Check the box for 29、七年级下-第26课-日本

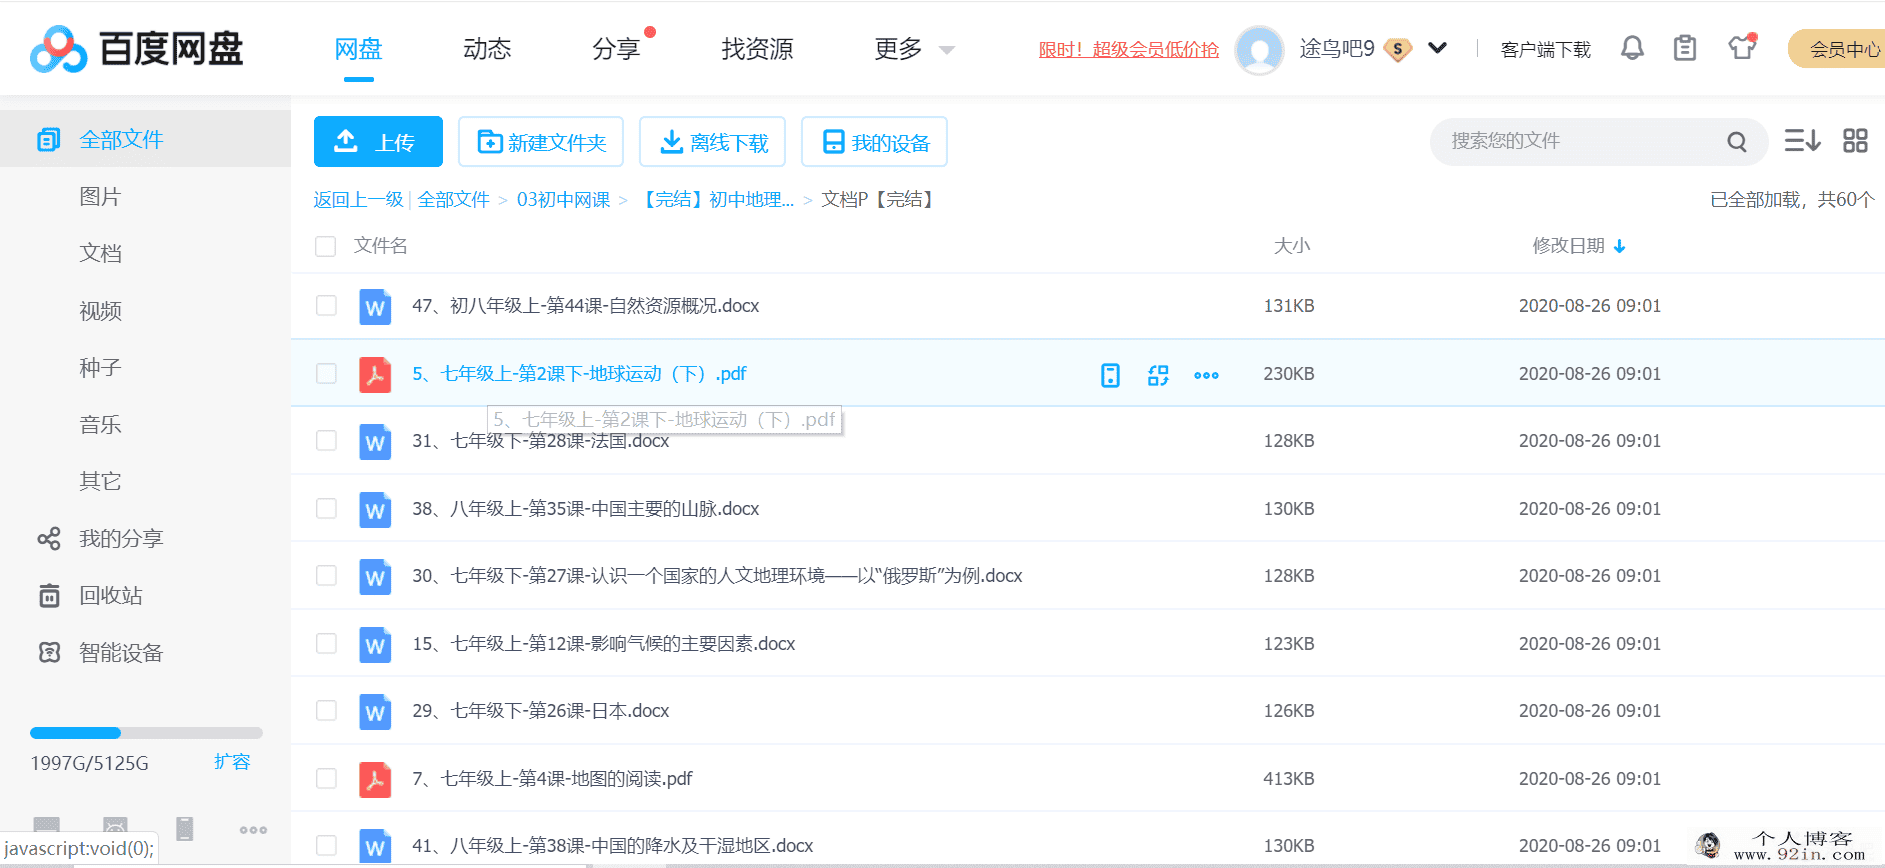point(326,710)
